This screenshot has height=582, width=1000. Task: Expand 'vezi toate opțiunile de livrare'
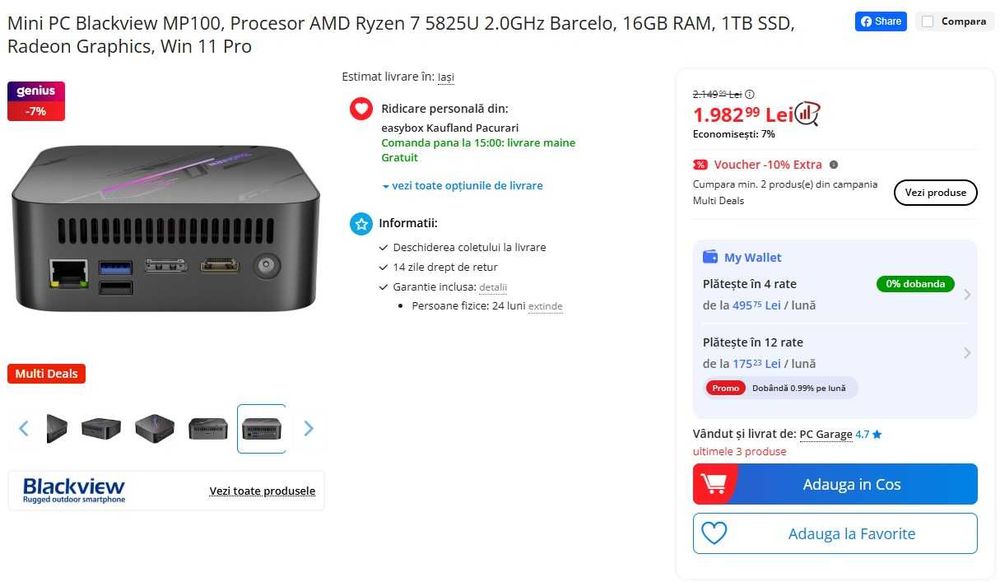(x=462, y=186)
